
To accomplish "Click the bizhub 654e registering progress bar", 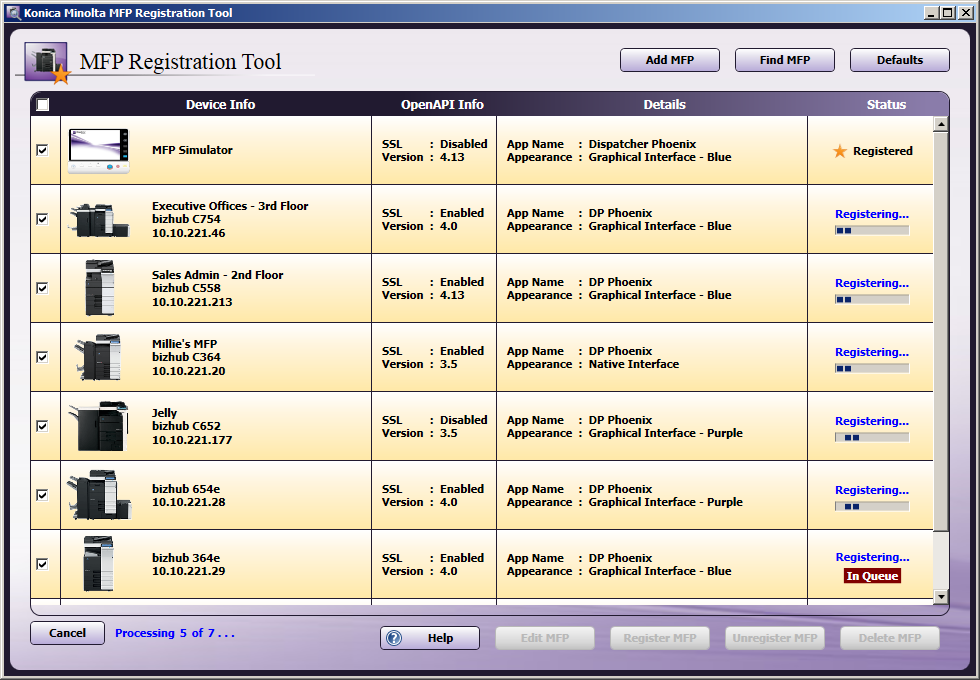I will [872, 506].
